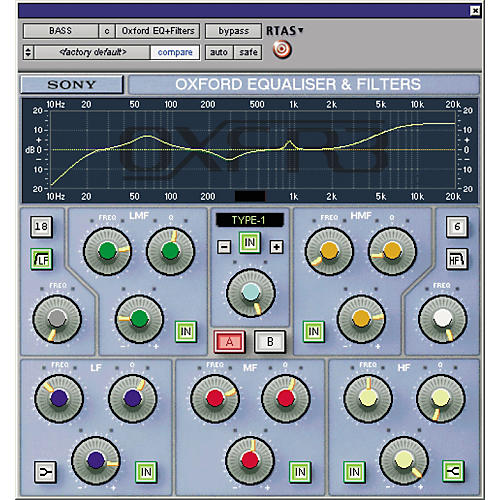500x500 pixels.
Task: Open the factory default preset menu
Action: [x=92, y=52]
